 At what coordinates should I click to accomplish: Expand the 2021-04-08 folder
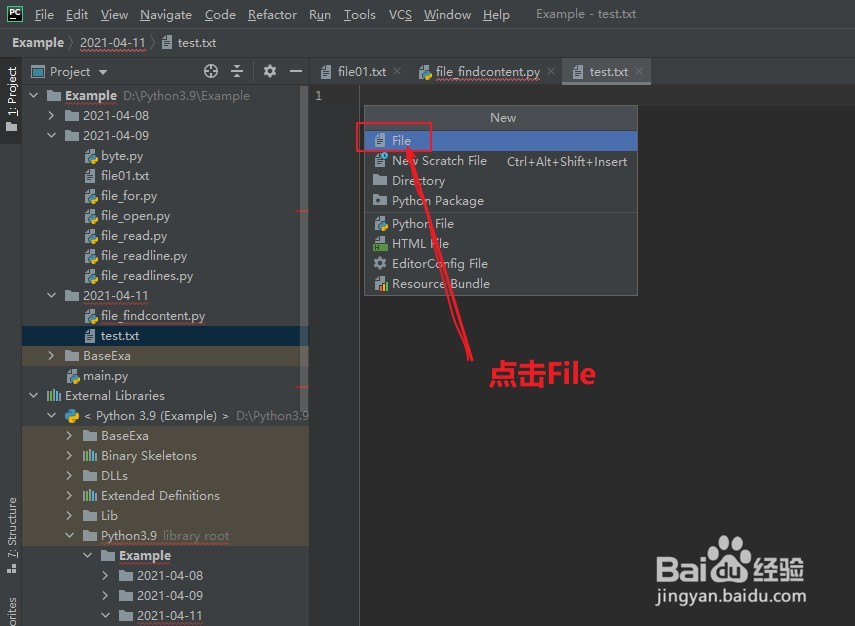tap(52, 115)
